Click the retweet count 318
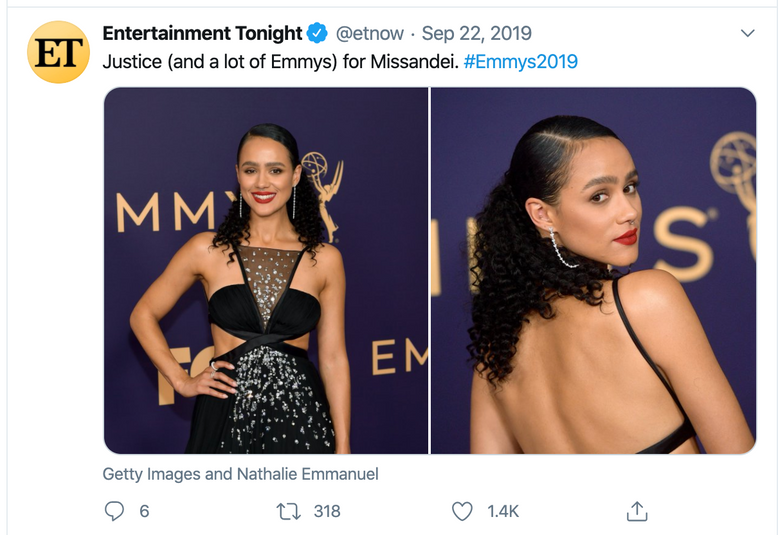This screenshot has width=778, height=535. [327, 511]
